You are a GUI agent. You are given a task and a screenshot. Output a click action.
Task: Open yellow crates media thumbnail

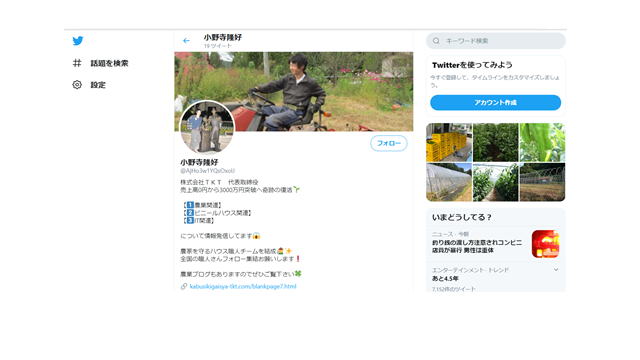tap(449, 142)
